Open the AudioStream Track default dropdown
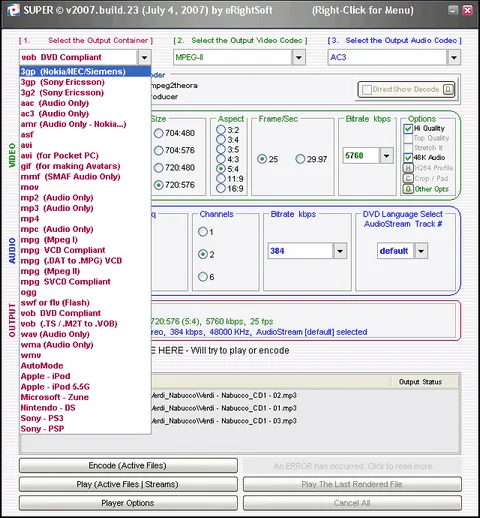 pyautogui.click(x=421, y=251)
